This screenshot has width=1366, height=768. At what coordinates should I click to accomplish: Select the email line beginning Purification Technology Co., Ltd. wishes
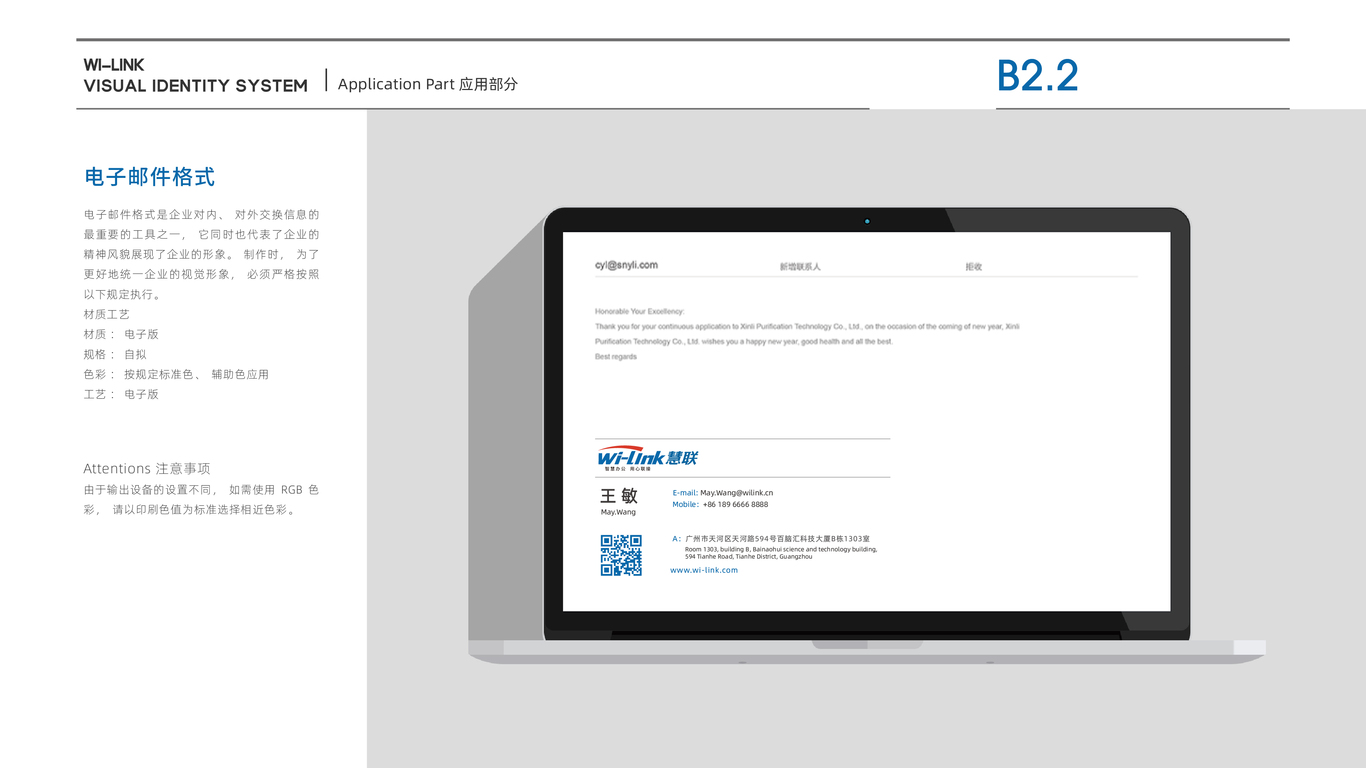point(744,342)
